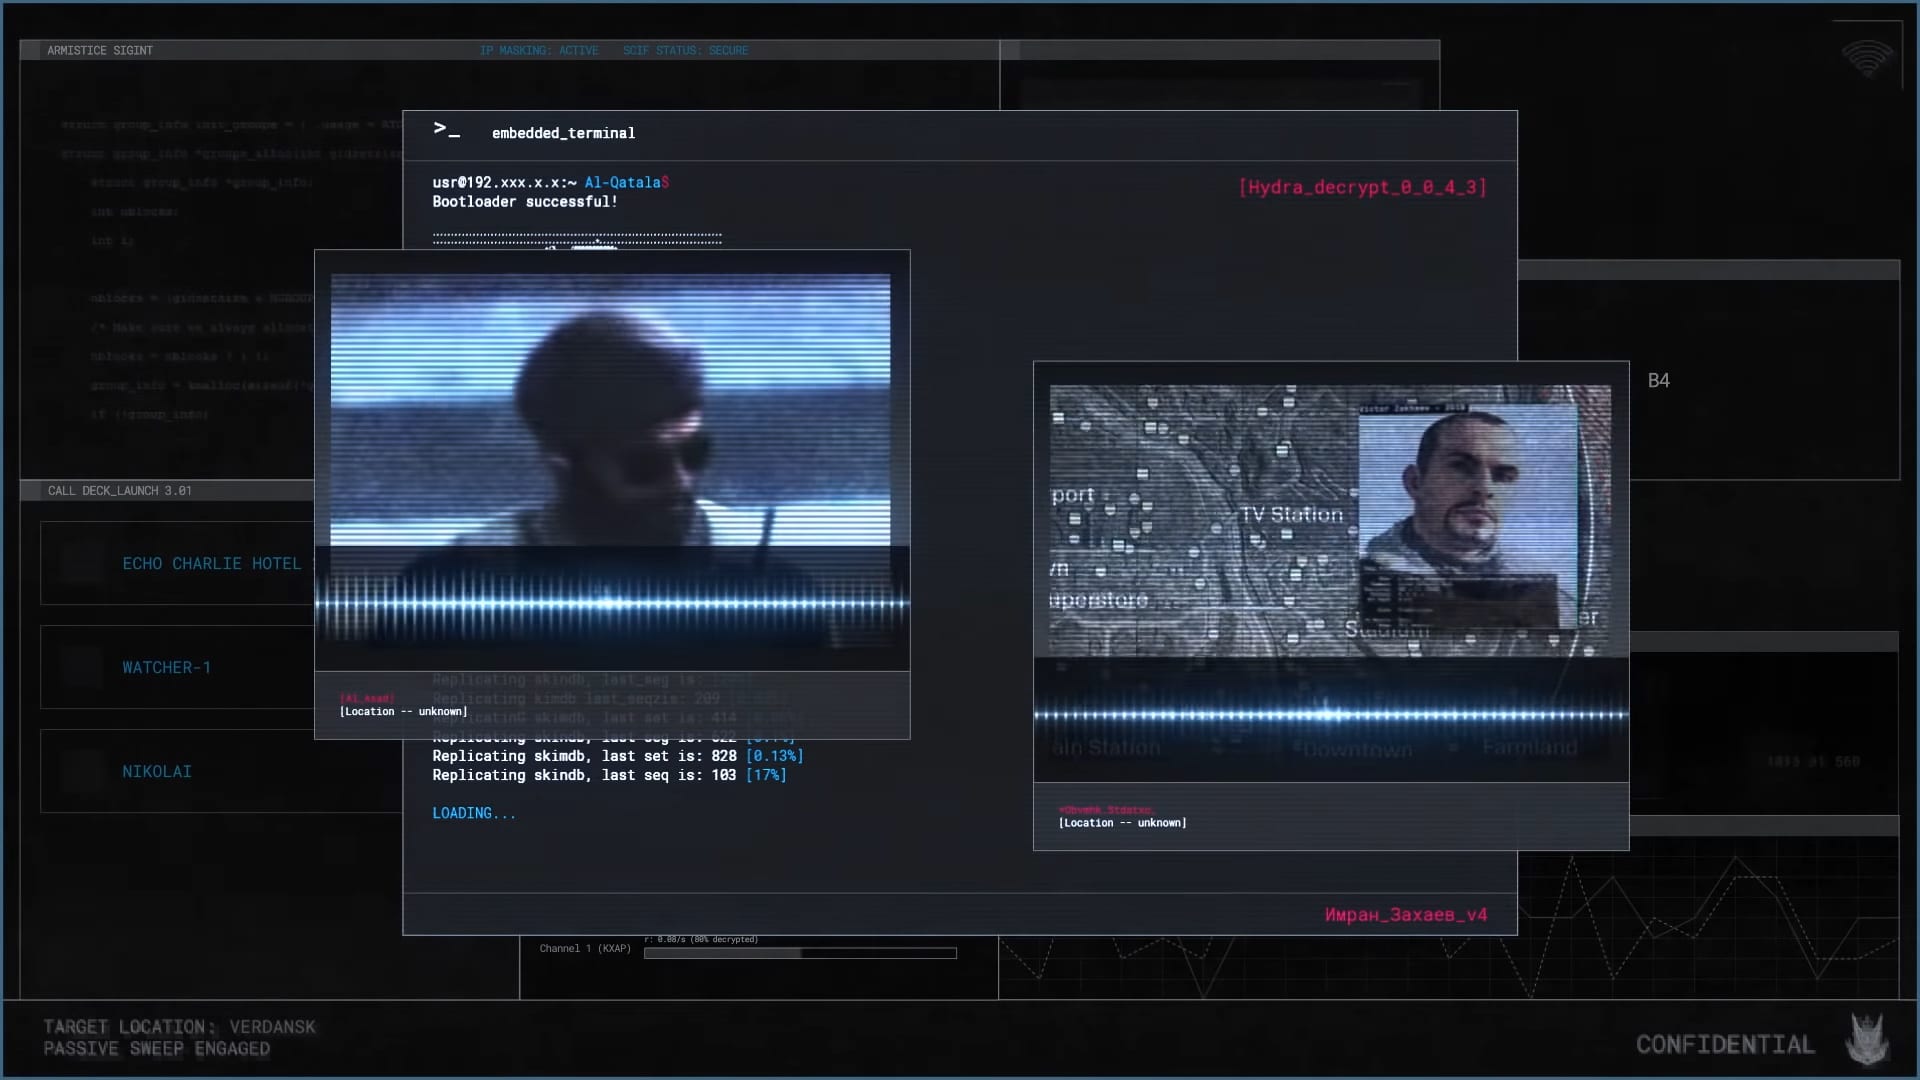Viewport: 1920px width, 1080px height.
Task: Select the ECHO CHARLIE HOTEL call entry
Action: [211, 564]
